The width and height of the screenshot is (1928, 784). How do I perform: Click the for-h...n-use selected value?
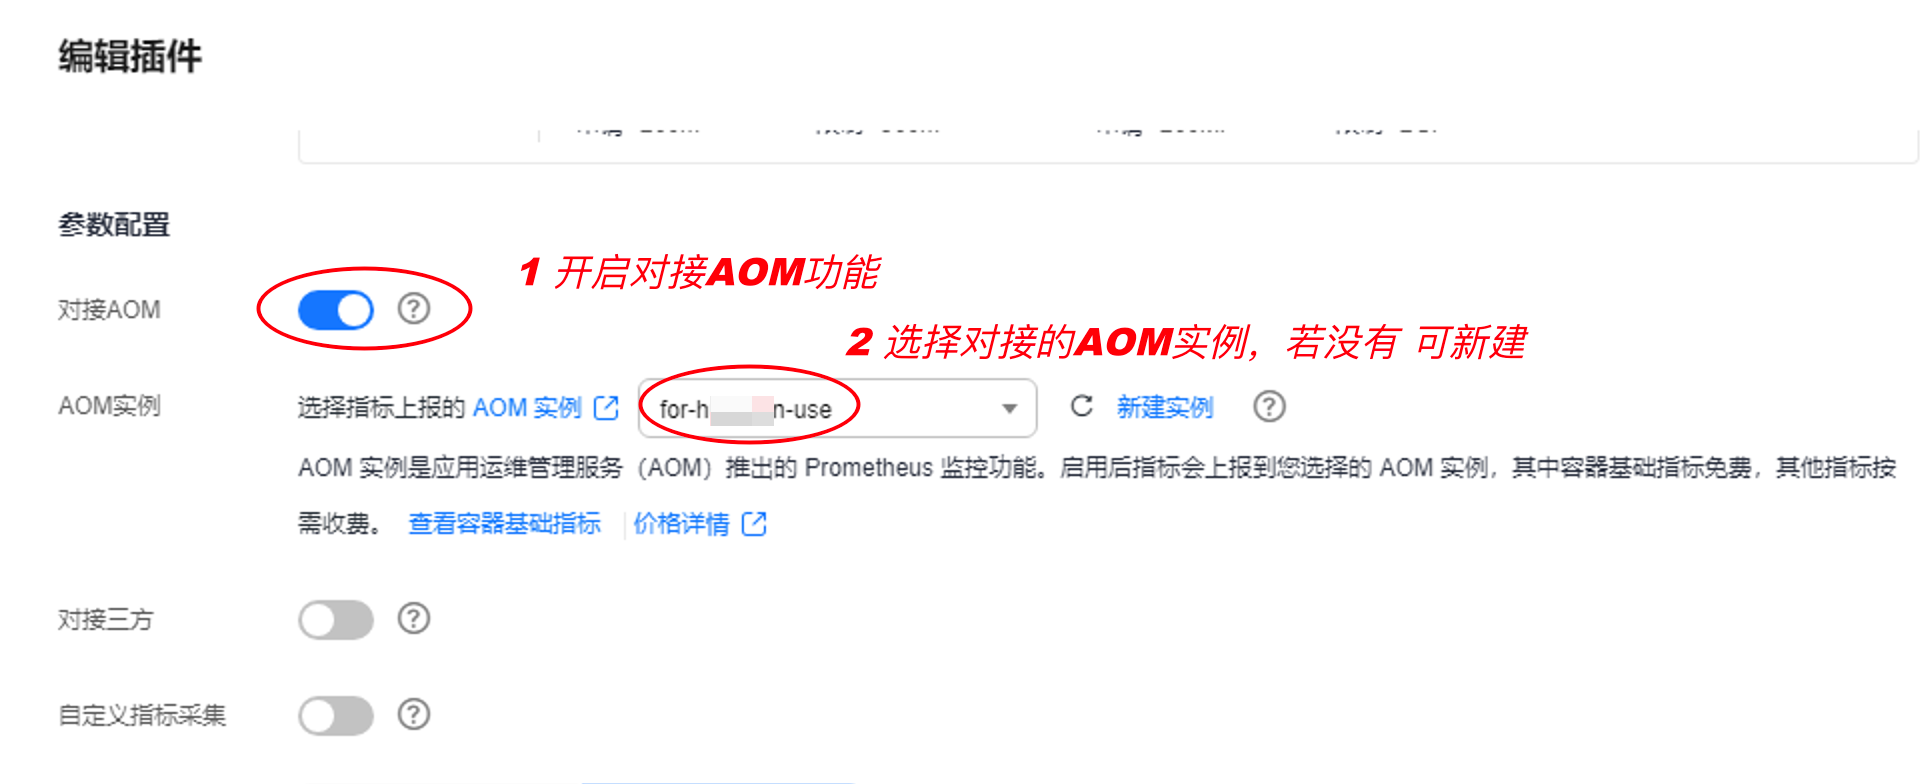745,409
